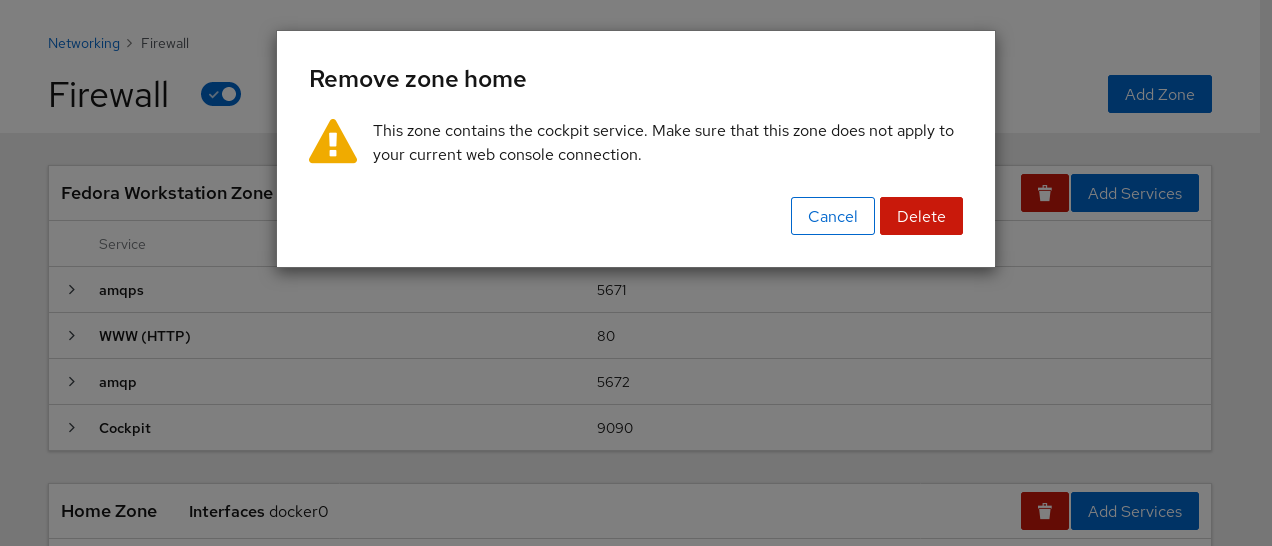This screenshot has width=1272, height=546.
Task: Toggle the Firewall enable switch
Action: pos(221,94)
